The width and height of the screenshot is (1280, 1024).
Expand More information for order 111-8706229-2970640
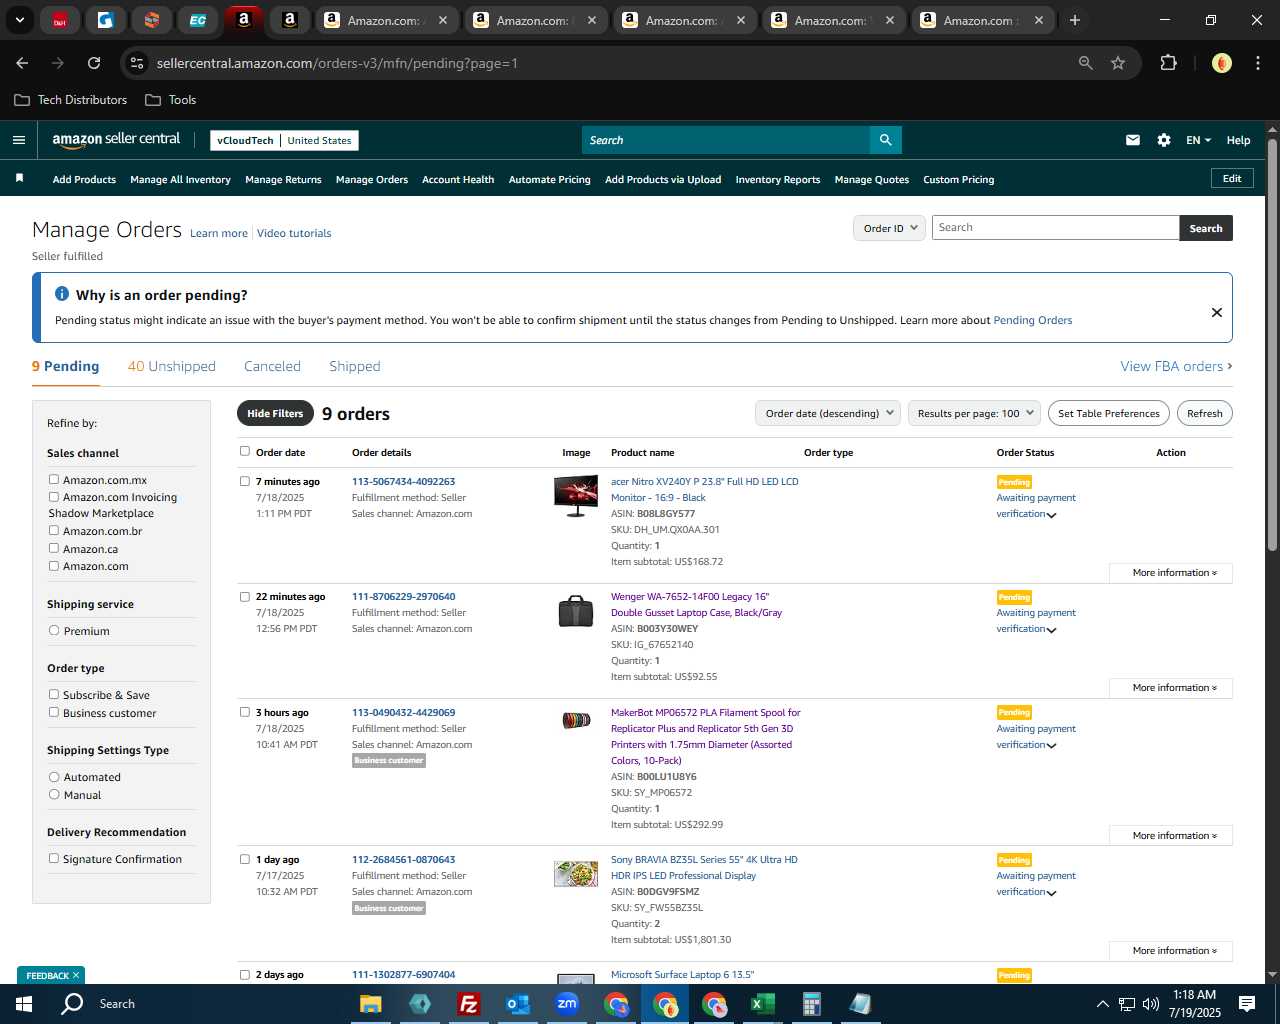tap(1171, 688)
